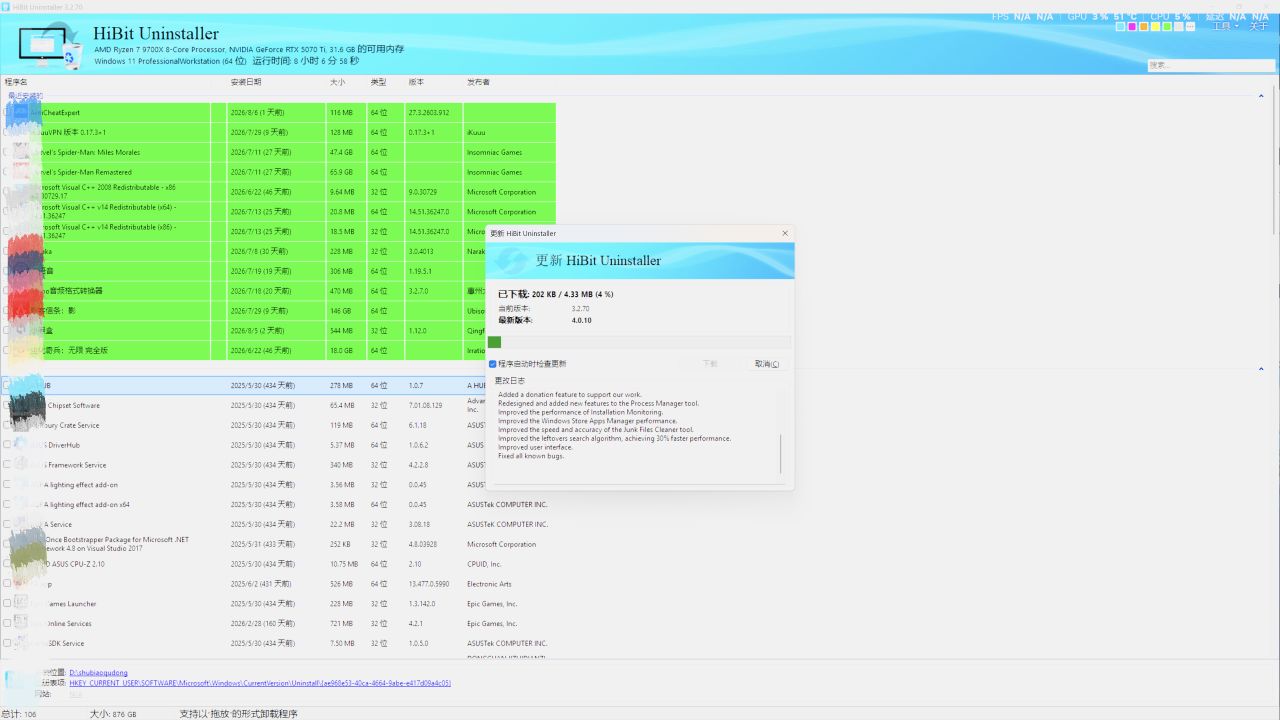Viewport: 1280px width, 720px height.
Task: Pick the green theme color swatch
Action: [x=1167, y=27]
